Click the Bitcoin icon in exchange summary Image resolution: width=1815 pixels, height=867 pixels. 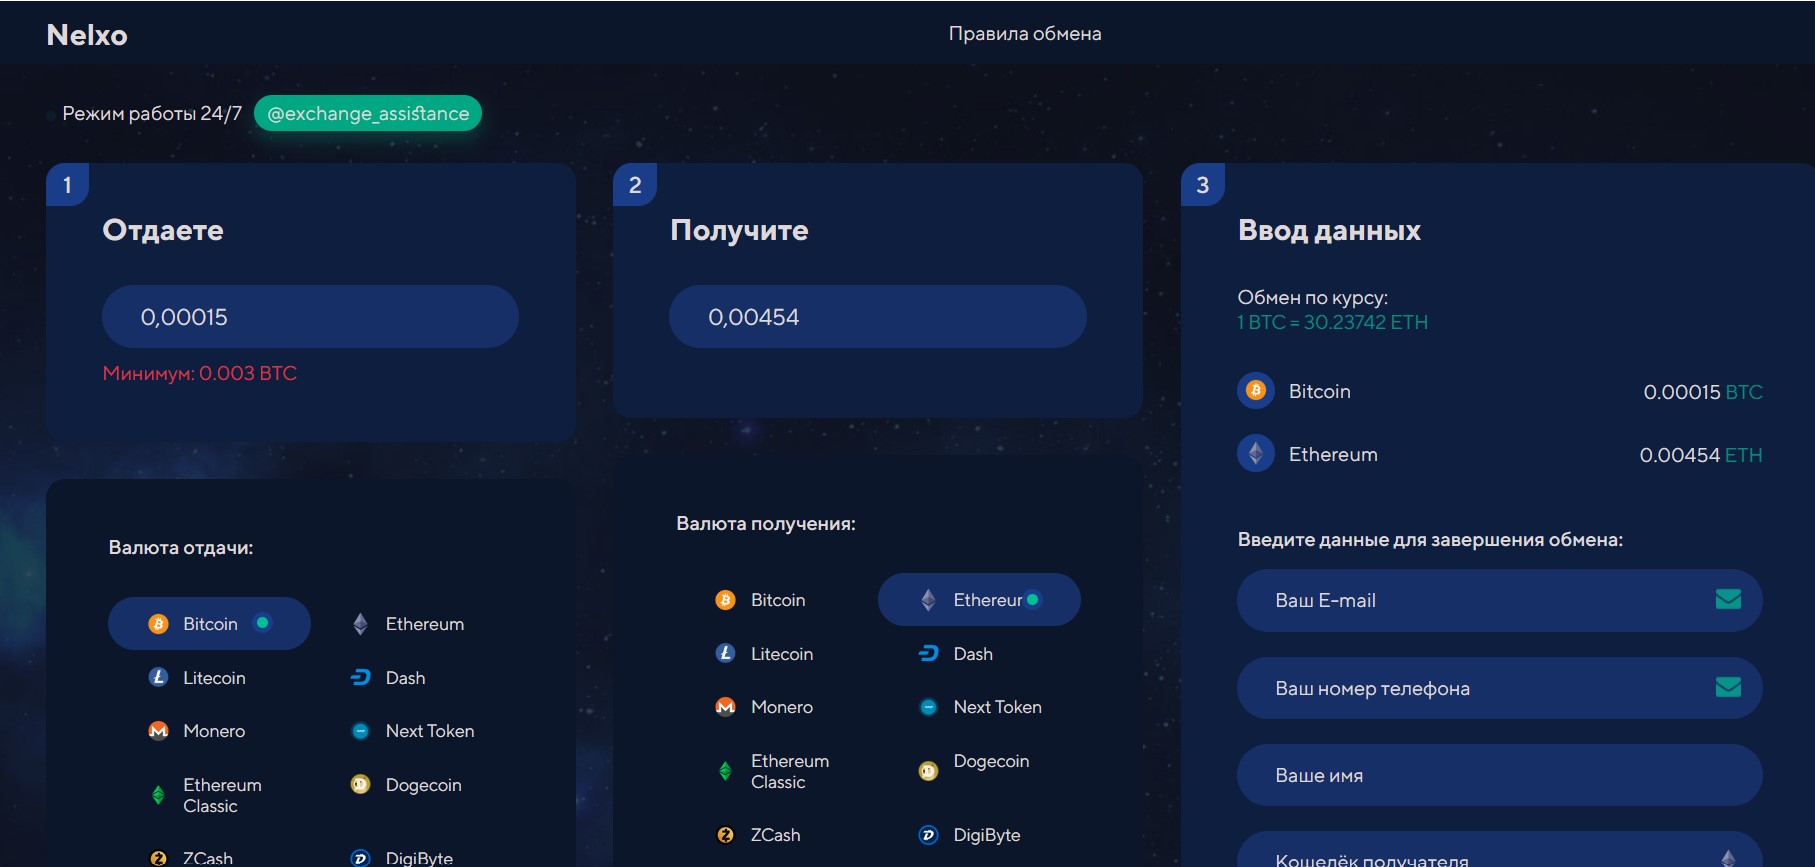coord(1255,391)
